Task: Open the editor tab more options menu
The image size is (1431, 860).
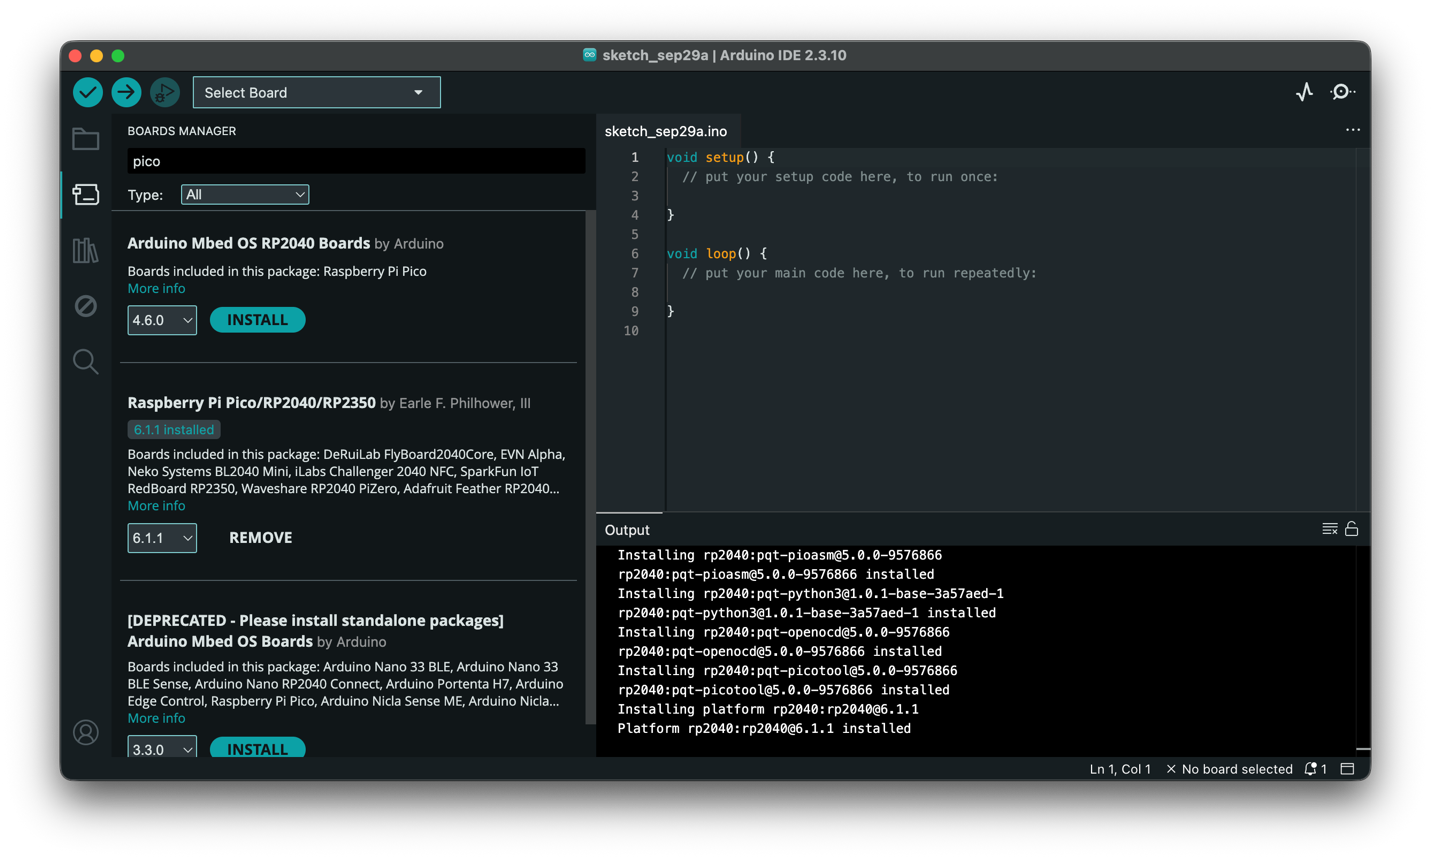Action: (1353, 130)
